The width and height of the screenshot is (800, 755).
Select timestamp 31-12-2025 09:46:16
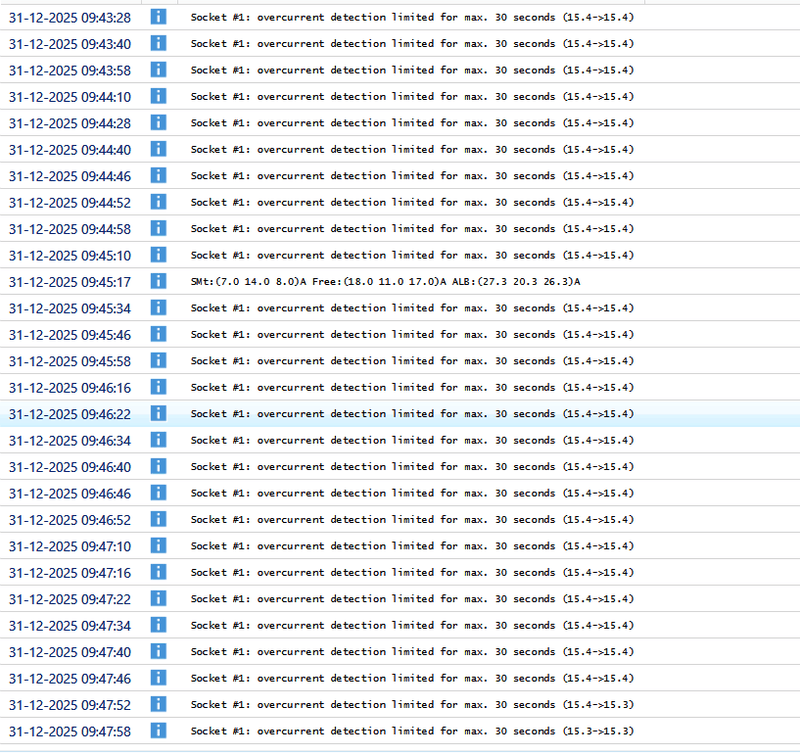[x=70, y=388]
